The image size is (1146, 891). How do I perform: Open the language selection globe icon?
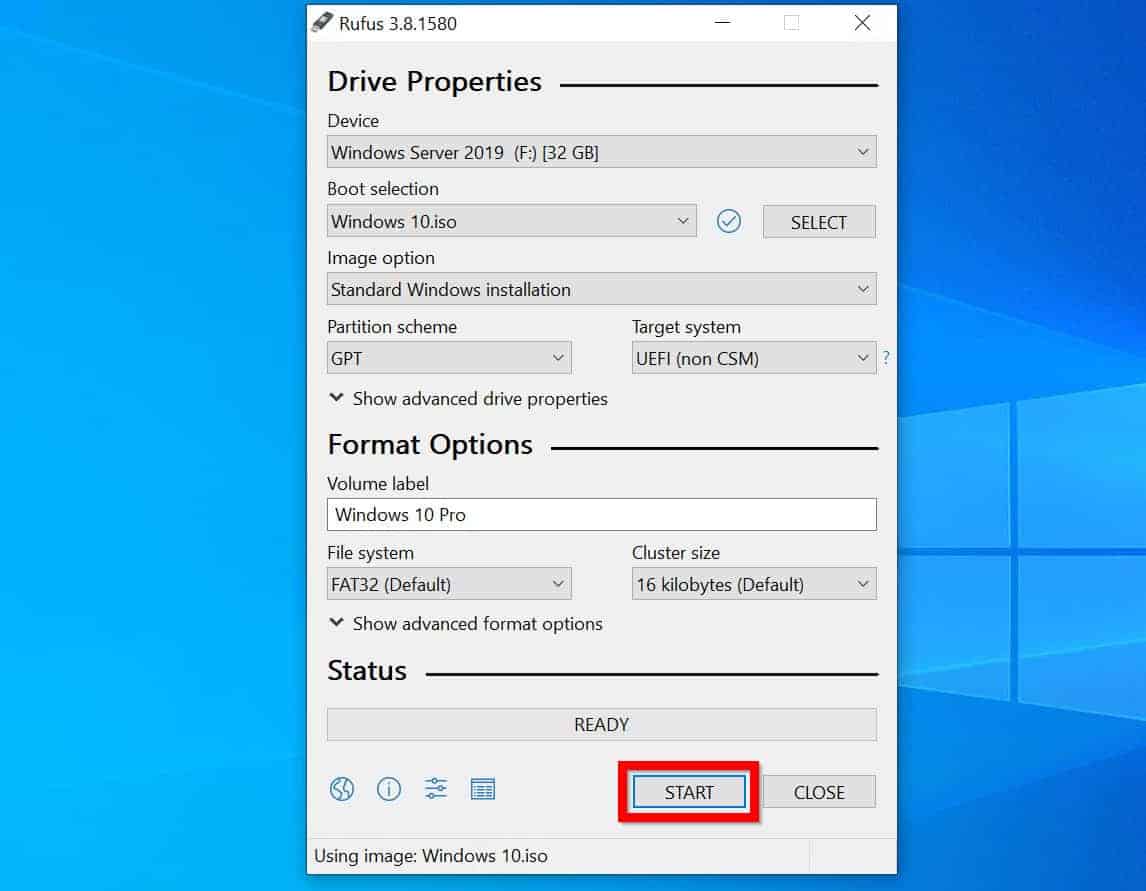tap(341, 789)
